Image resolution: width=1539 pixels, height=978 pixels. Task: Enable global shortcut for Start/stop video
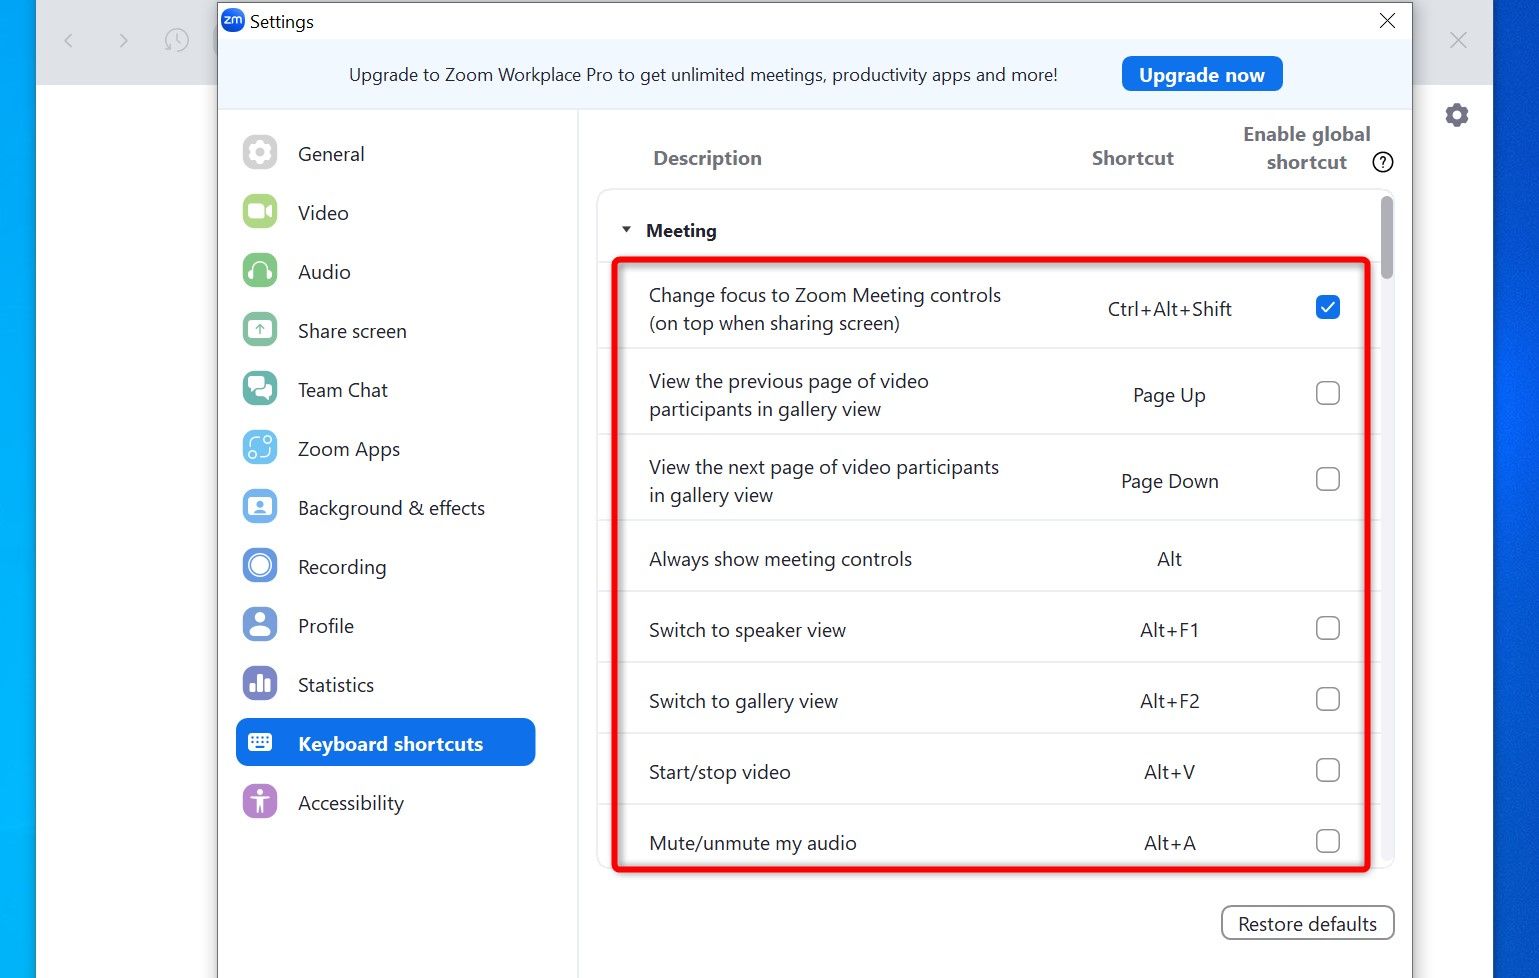(1327, 771)
